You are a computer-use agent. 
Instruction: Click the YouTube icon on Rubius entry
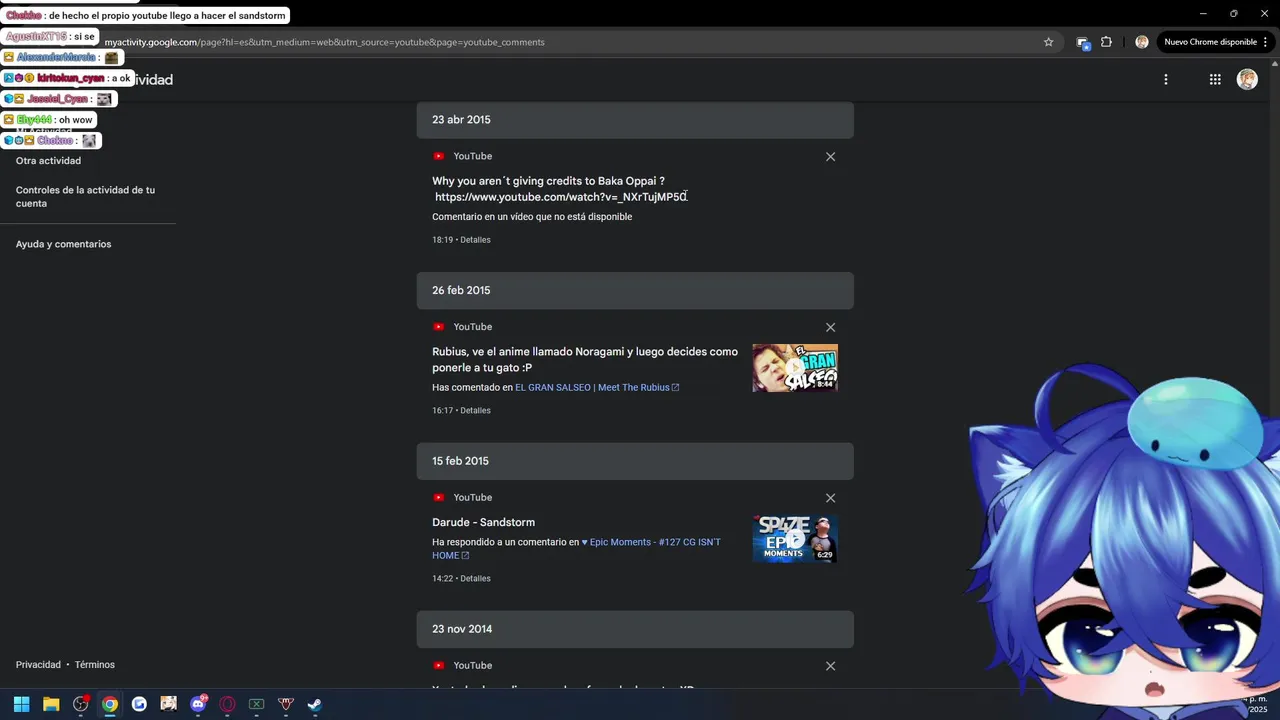[438, 327]
